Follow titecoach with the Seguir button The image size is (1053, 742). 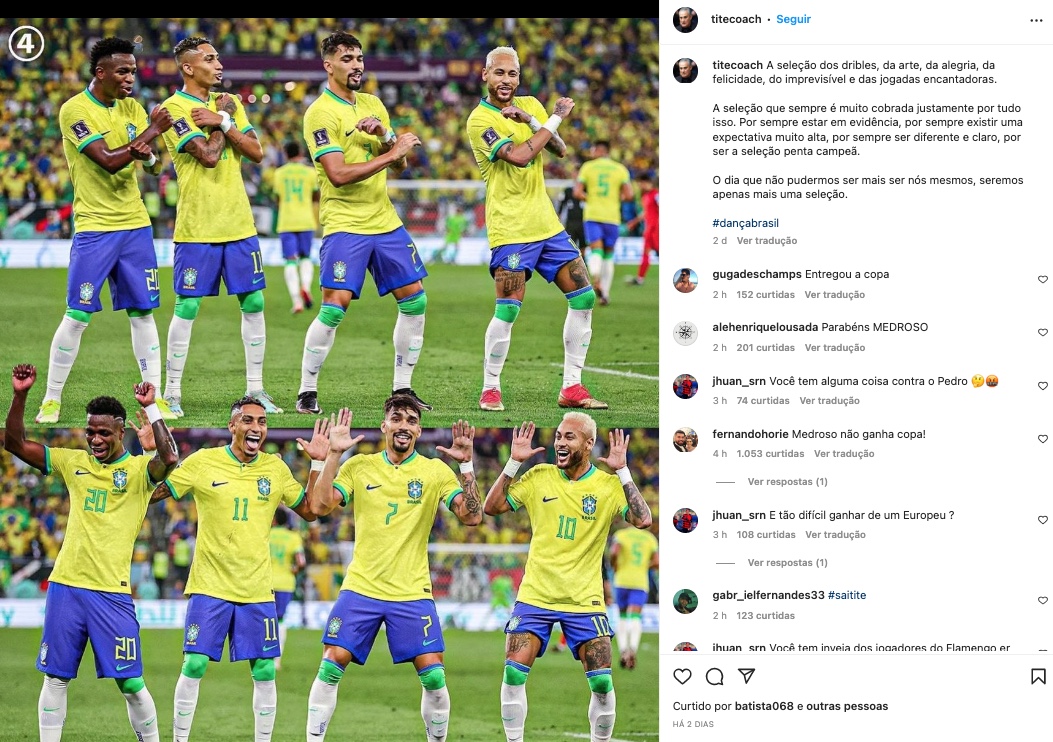click(x=793, y=19)
